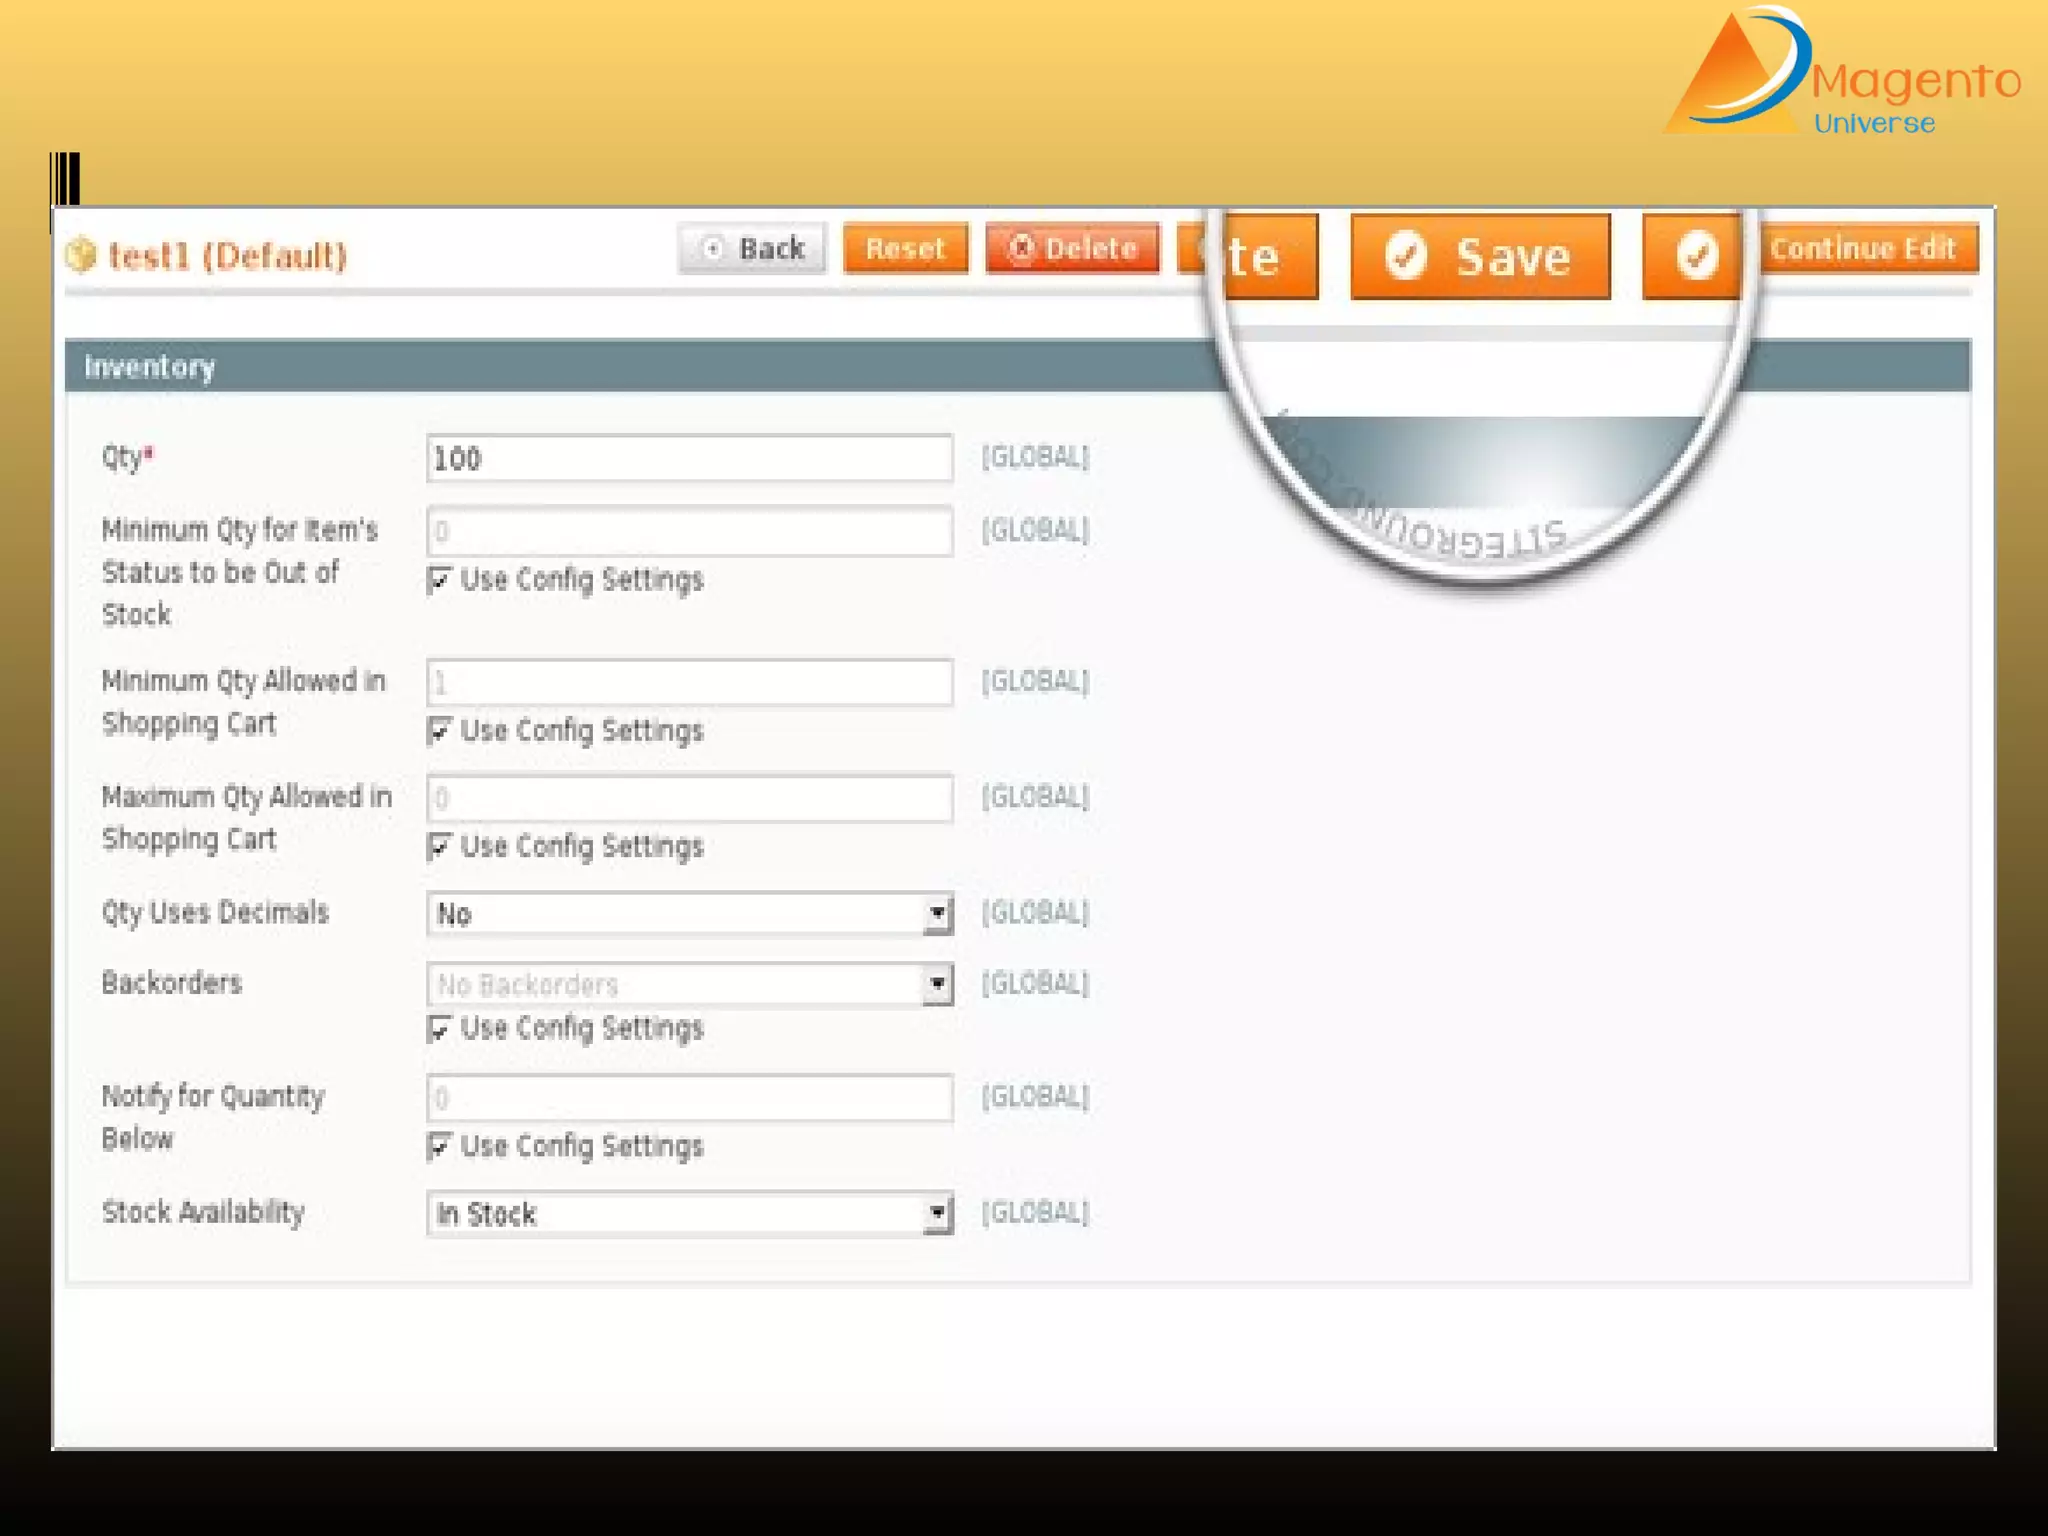
Task: Click the checkmark icon on Save button
Action: 1405,256
